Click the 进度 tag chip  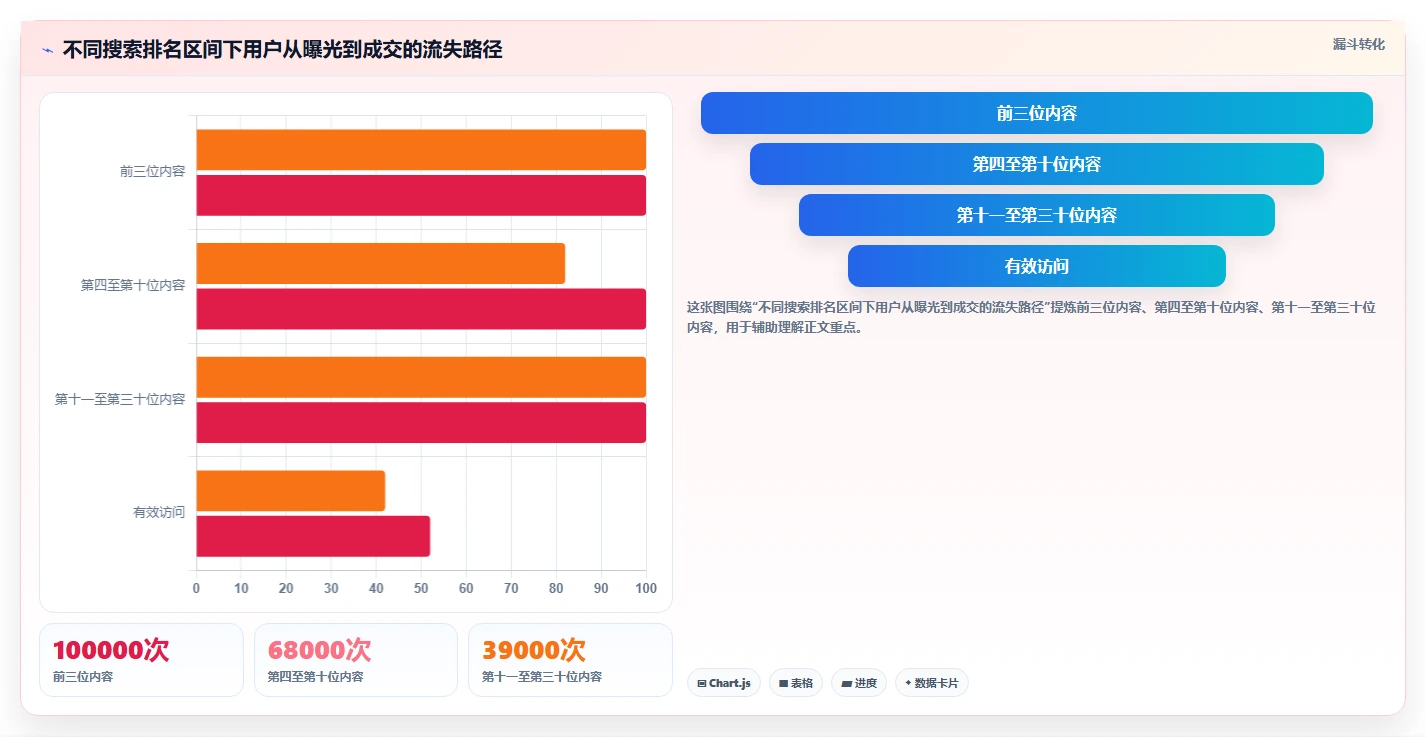coord(859,683)
